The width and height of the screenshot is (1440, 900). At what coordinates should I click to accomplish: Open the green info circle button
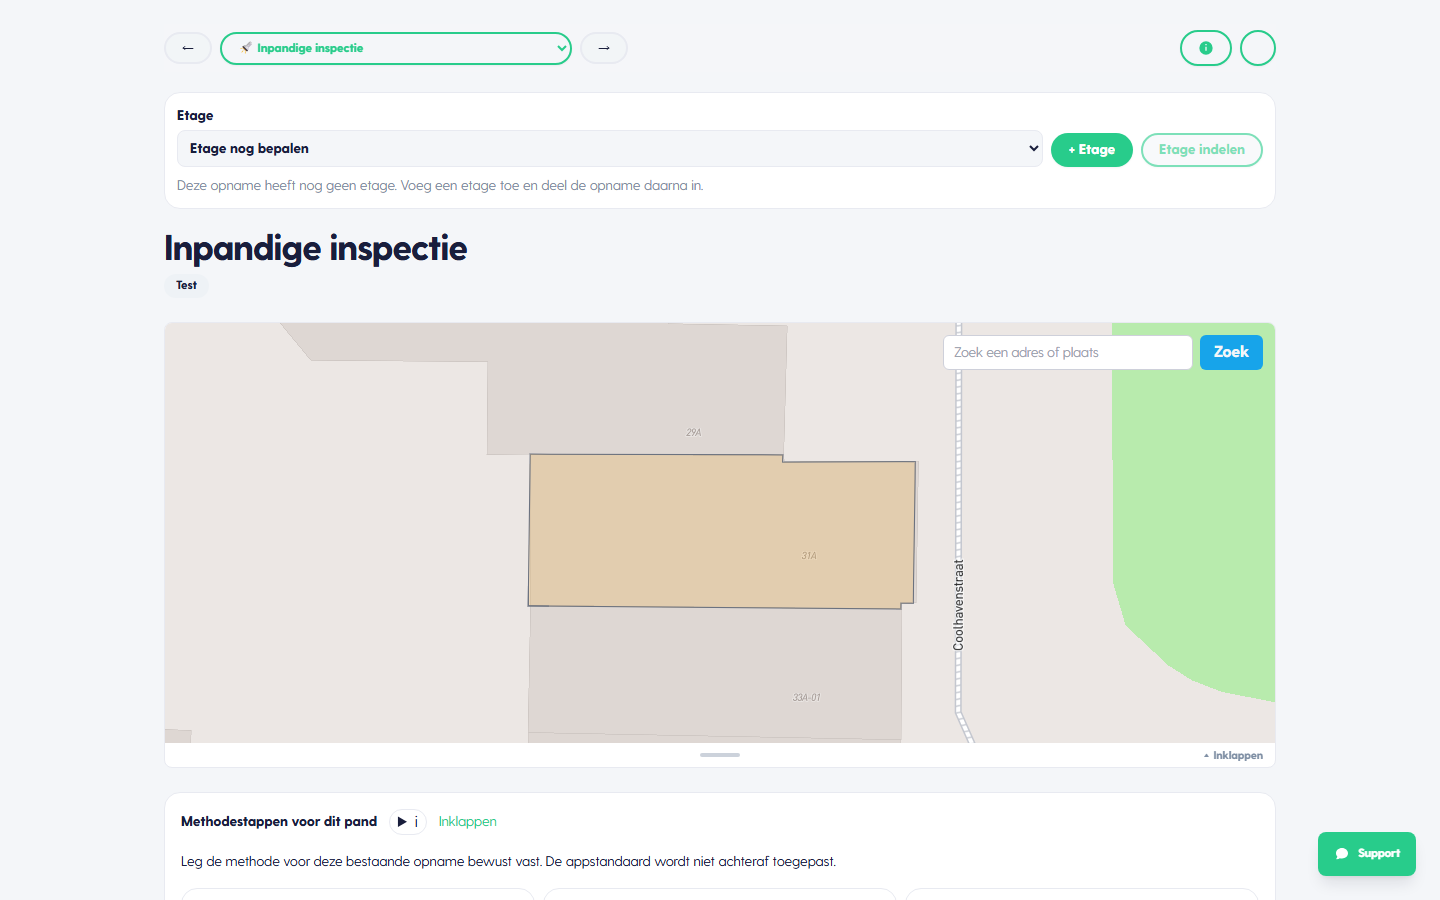tap(1206, 48)
